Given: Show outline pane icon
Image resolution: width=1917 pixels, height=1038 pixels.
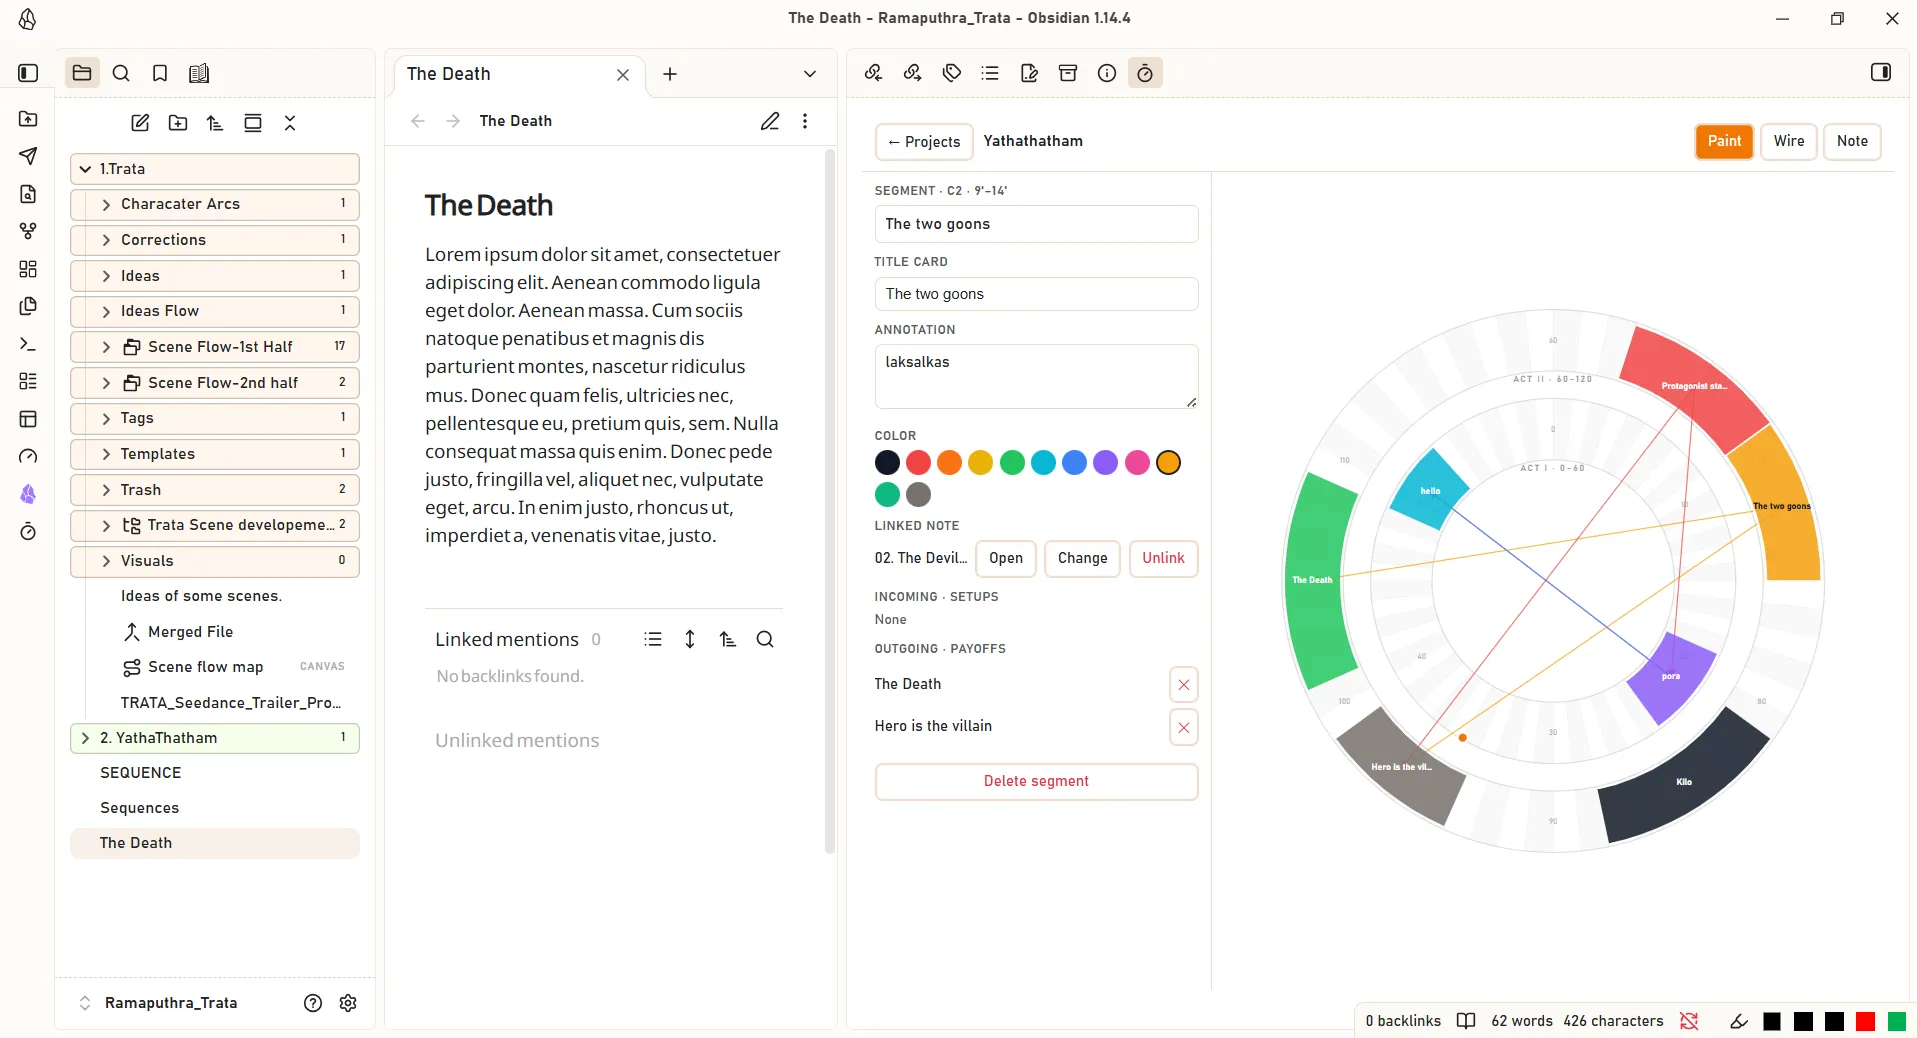Looking at the screenshot, I should (x=990, y=73).
